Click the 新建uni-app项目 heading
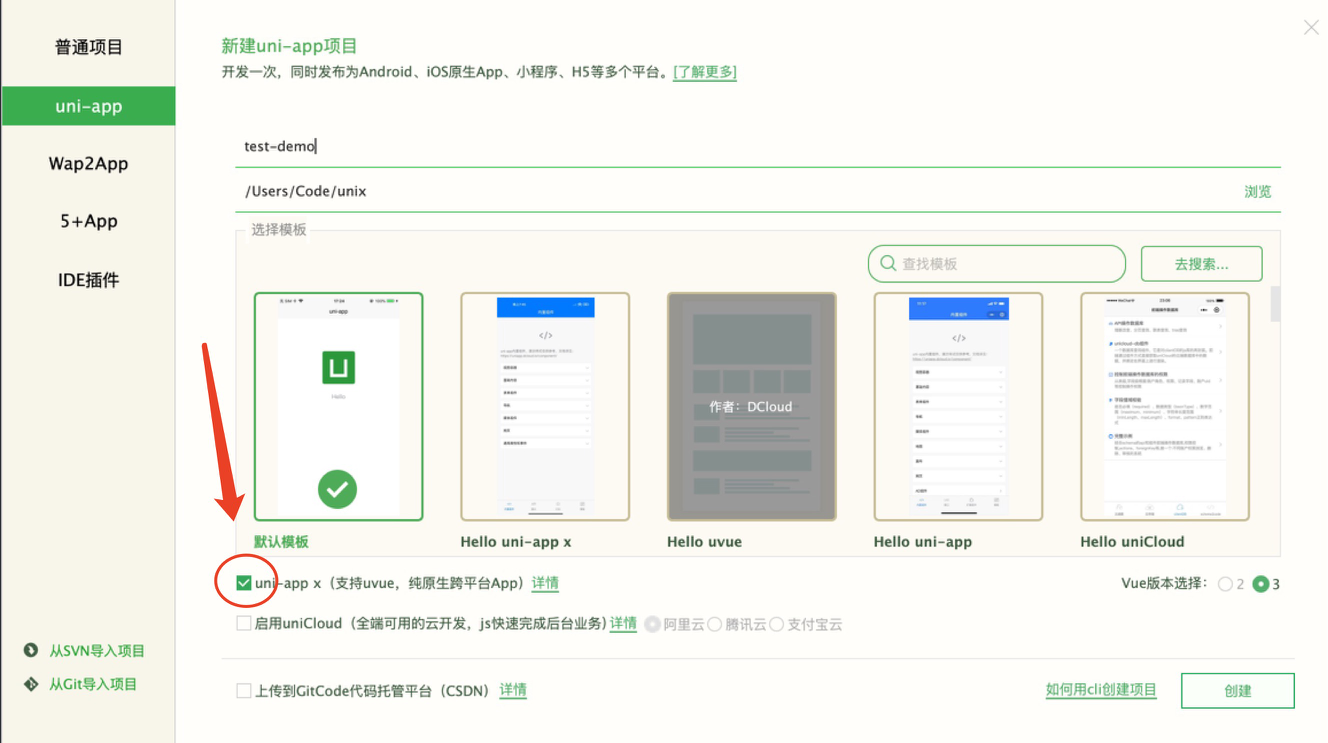Viewport: 1328px width, 743px height. pyautogui.click(x=289, y=46)
